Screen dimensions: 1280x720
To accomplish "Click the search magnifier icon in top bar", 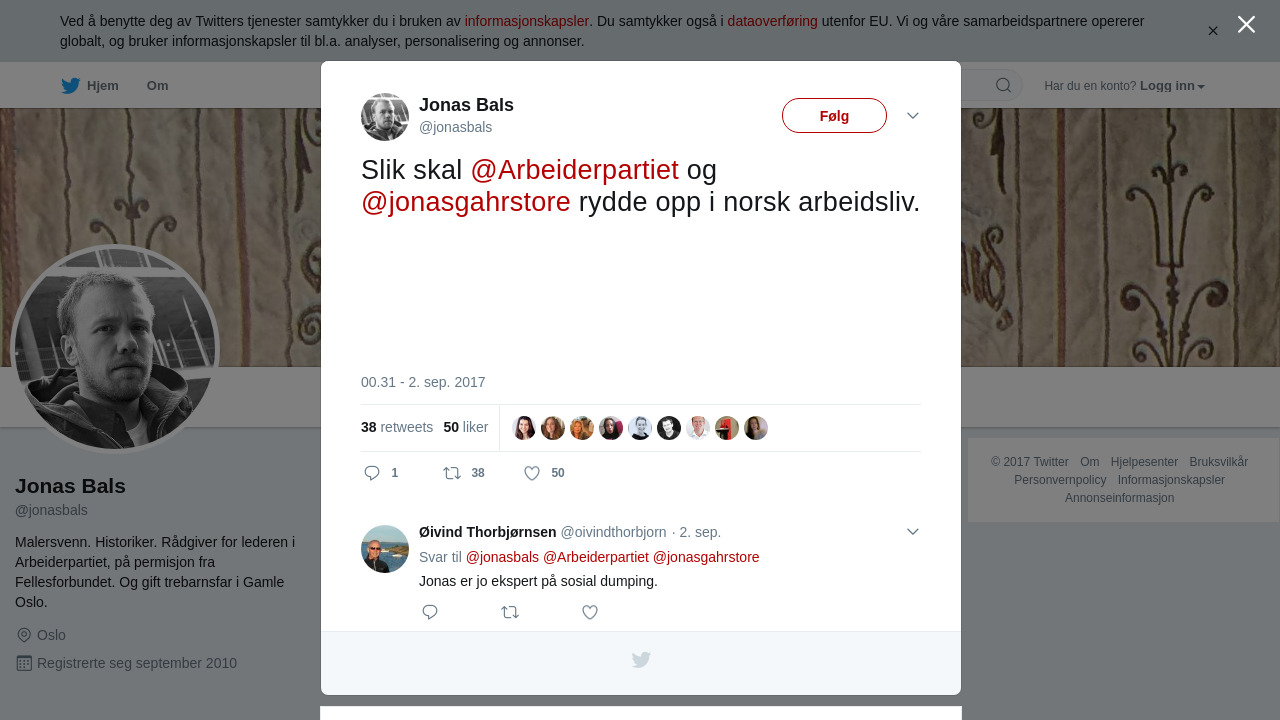I will point(1003,85).
